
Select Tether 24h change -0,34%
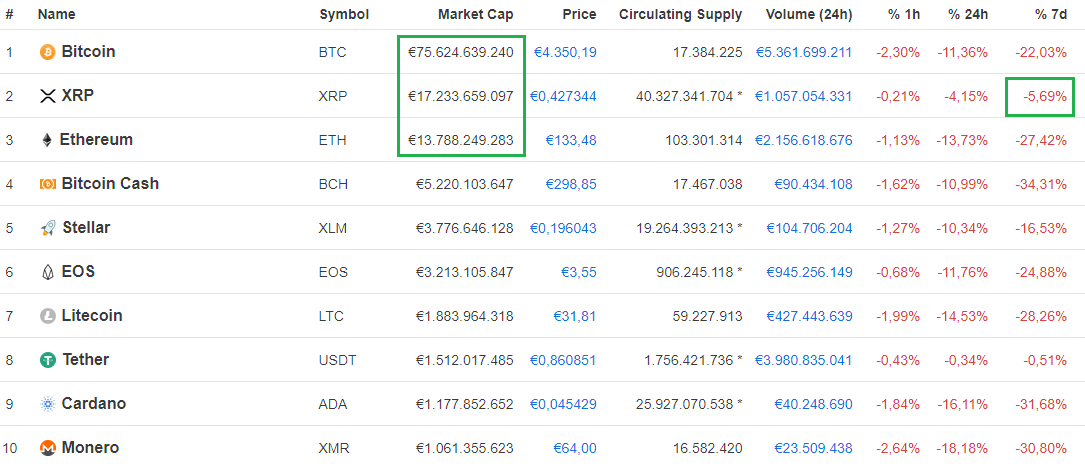[x=966, y=360]
